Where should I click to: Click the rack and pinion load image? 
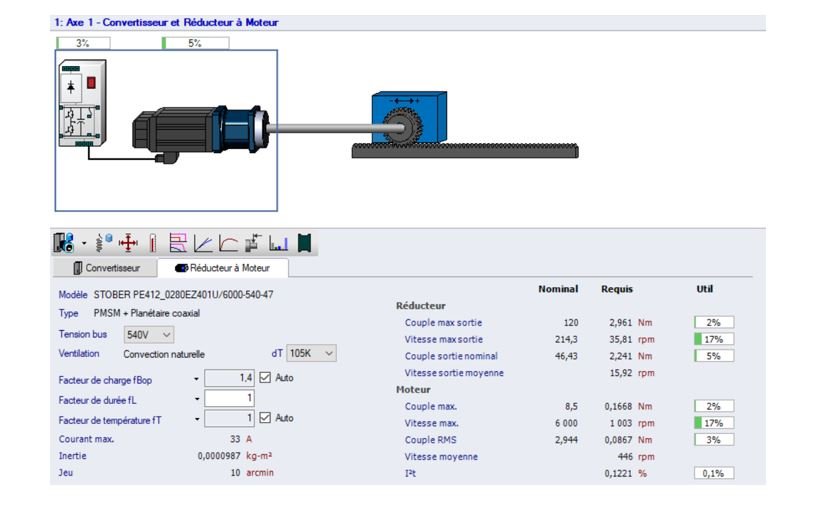coord(464,125)
